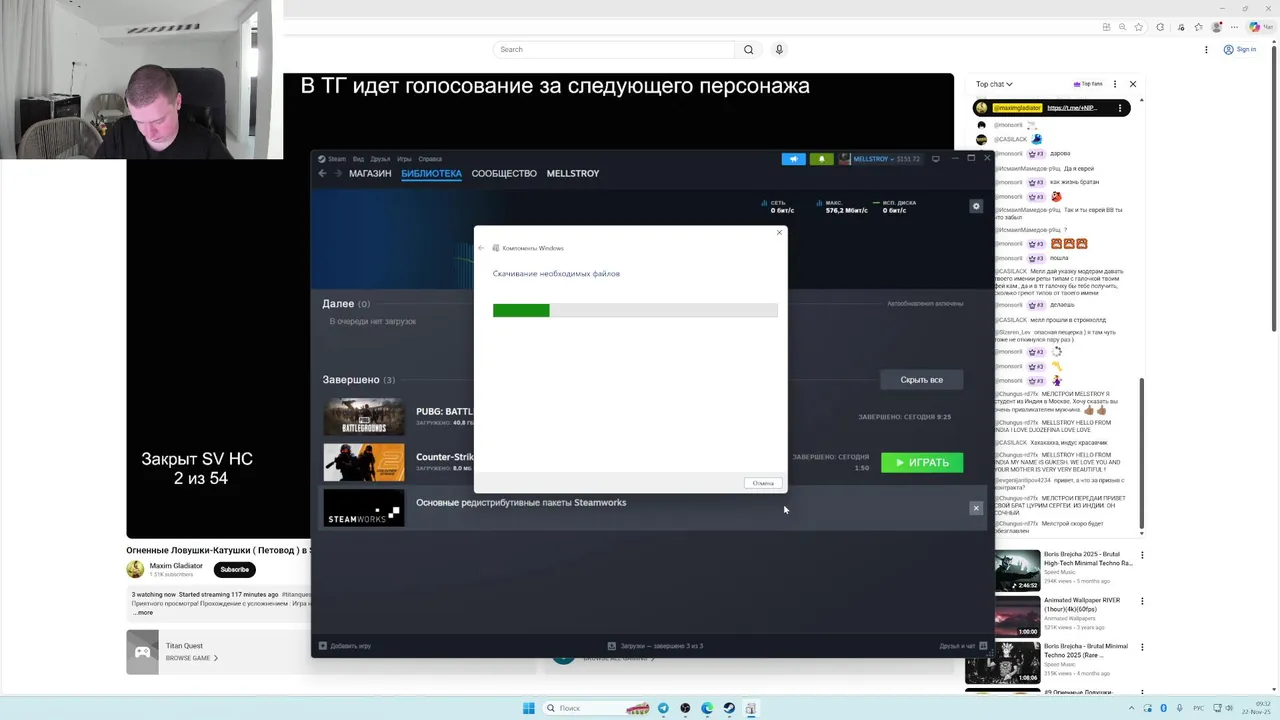Switch to СООБЩЕСТВО tab
Image resolution: width=1280 pixels, height=720 pixels.
[x=504, y=173]
